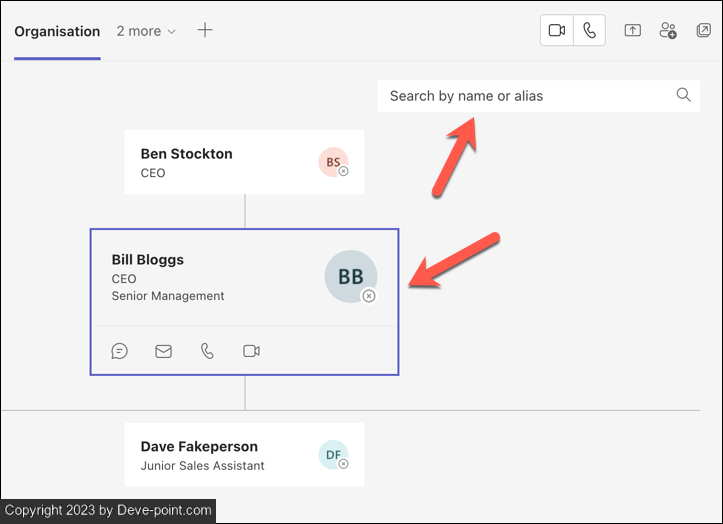The image size is (723, 524).
Task: Pop out the chat window
Action: 703,31
